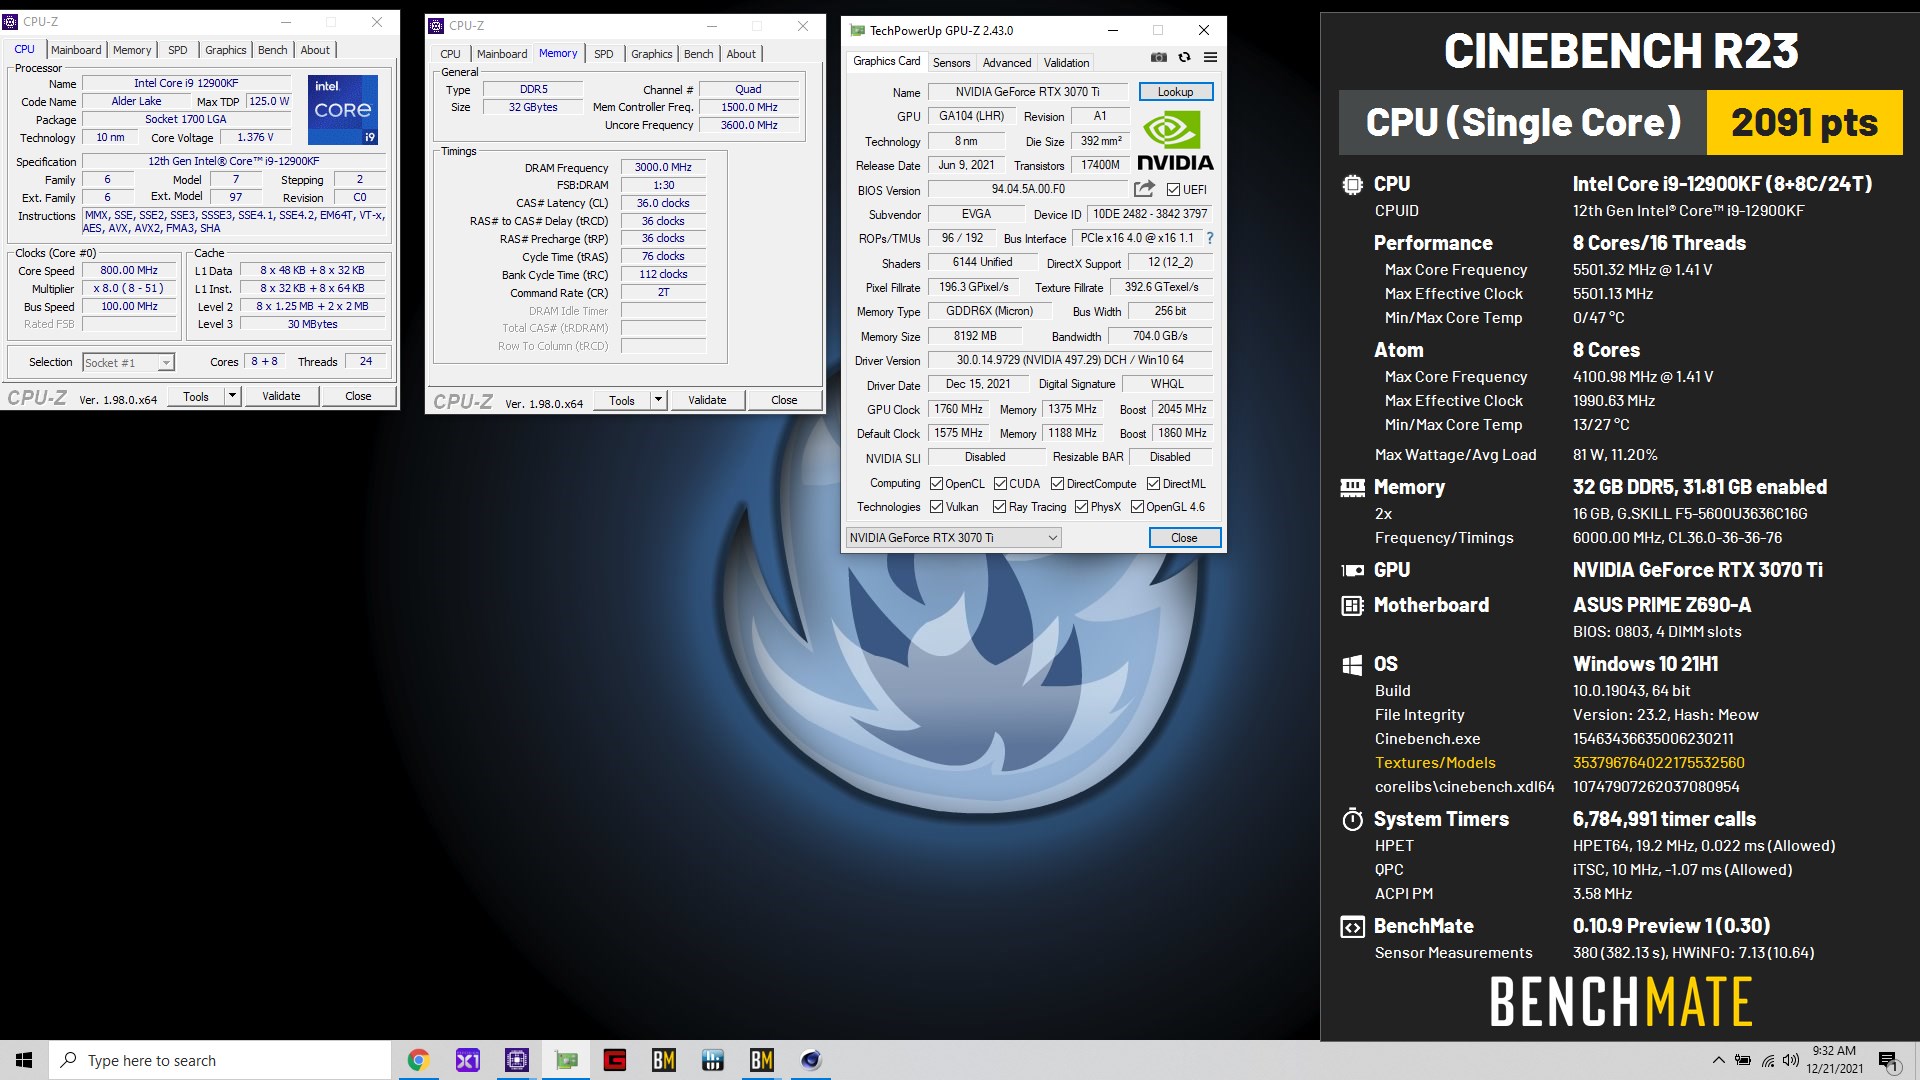Toggle the OpenCL checkbox
Screen dimensions: 1920x1080
click(936, 484)
